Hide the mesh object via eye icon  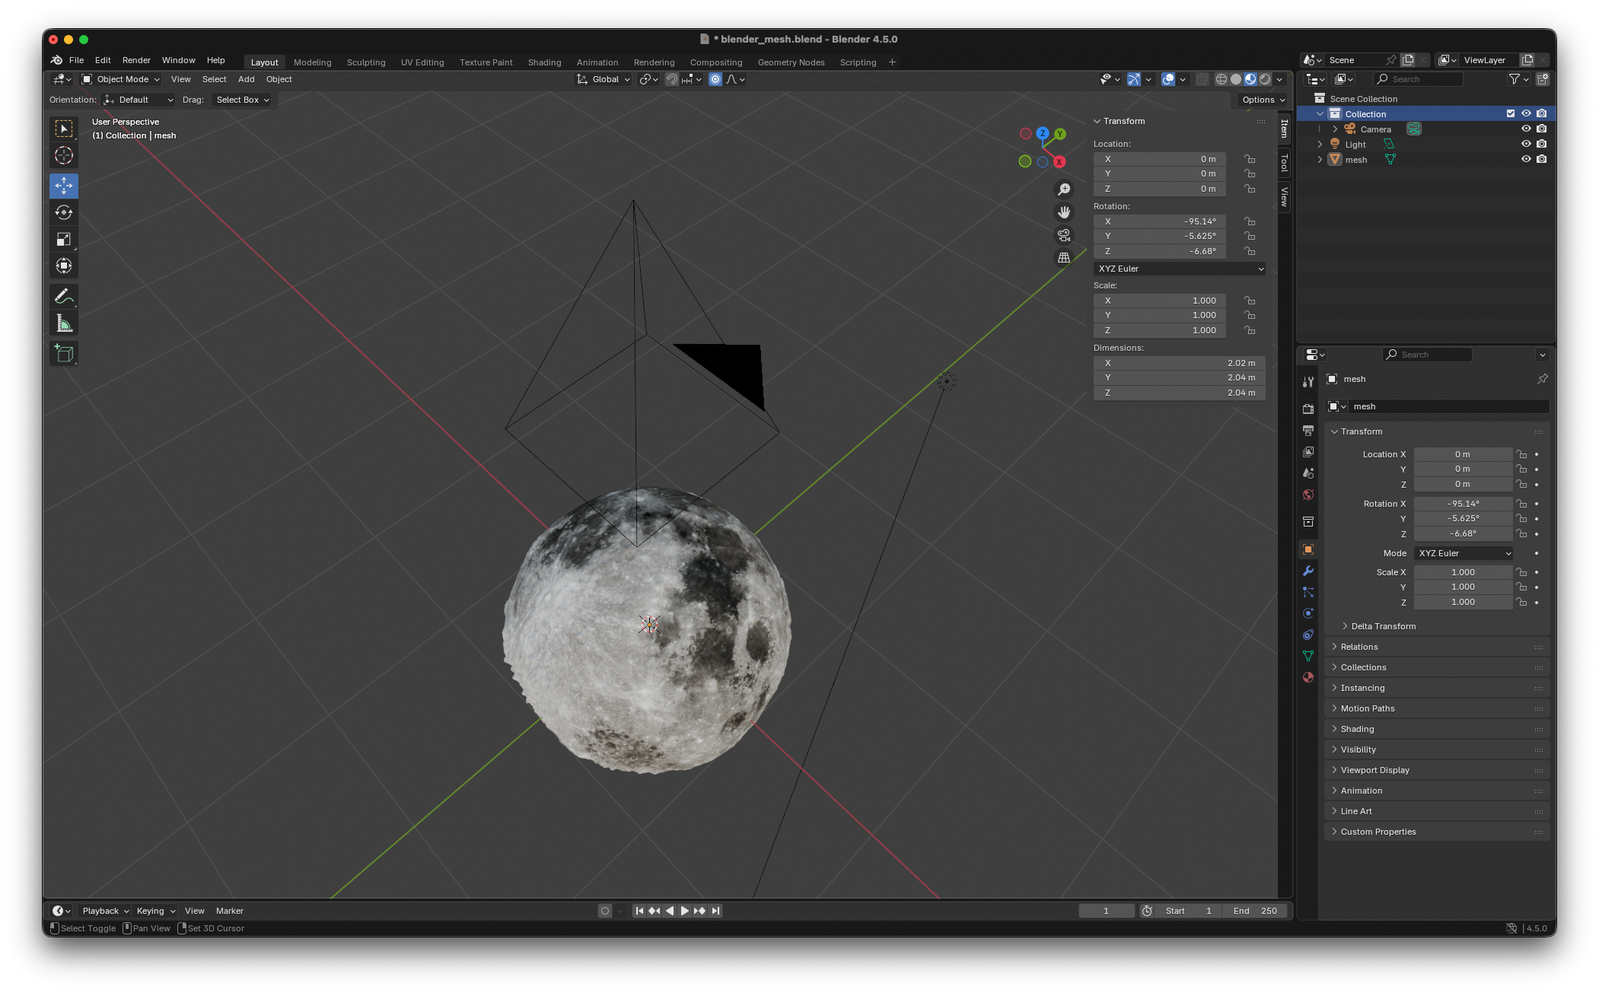tap(1526, 159)
